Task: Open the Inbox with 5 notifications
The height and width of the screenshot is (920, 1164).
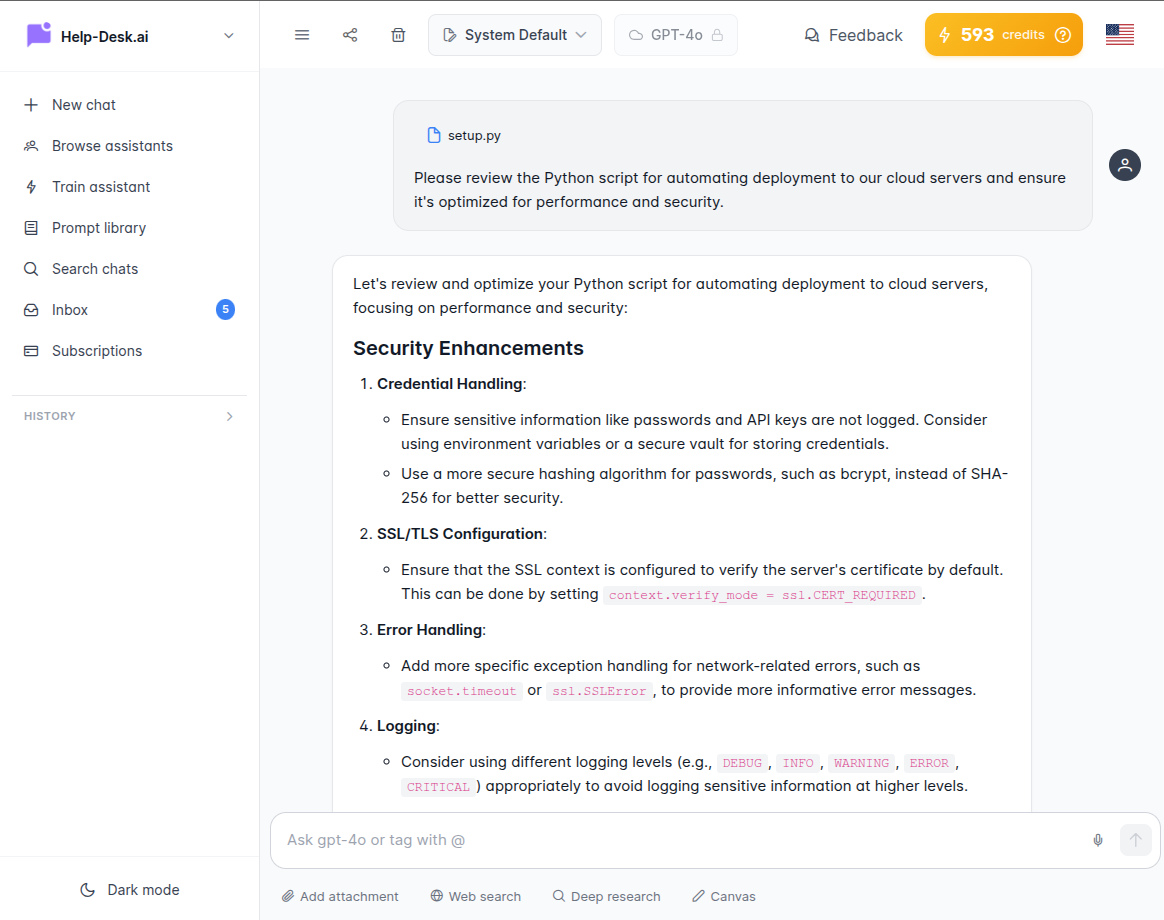Action: point(69,309)
